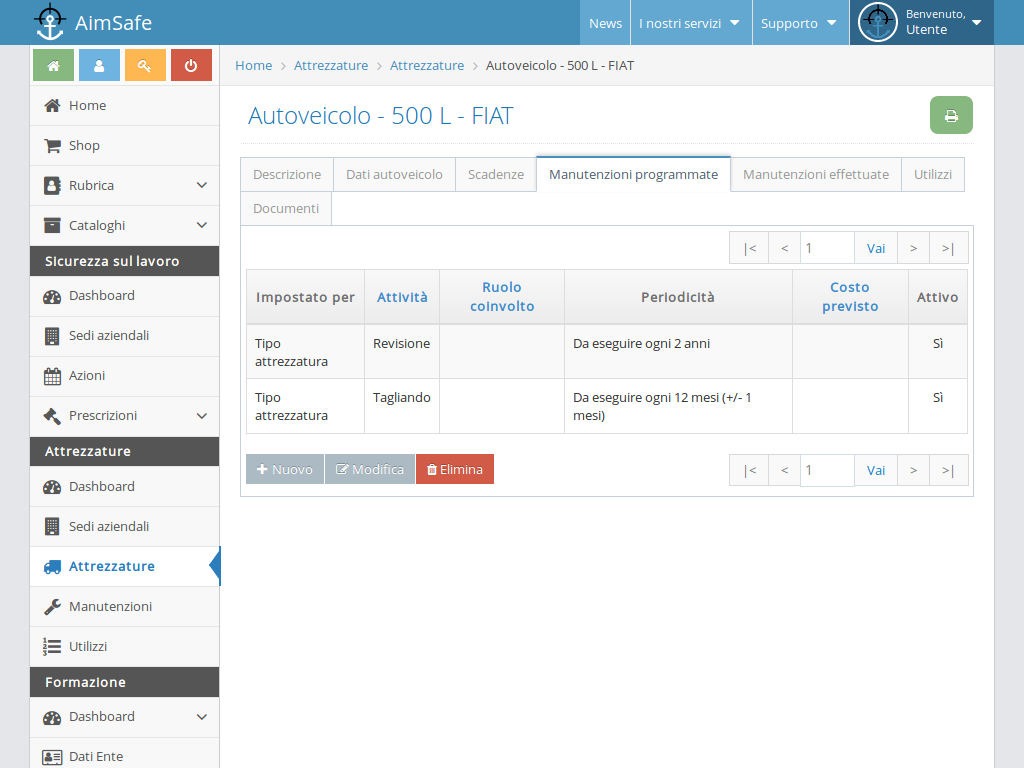
Task: Click the Utilizzi numbered list icon
Action: pyautogui.click(x=52, y=647)
